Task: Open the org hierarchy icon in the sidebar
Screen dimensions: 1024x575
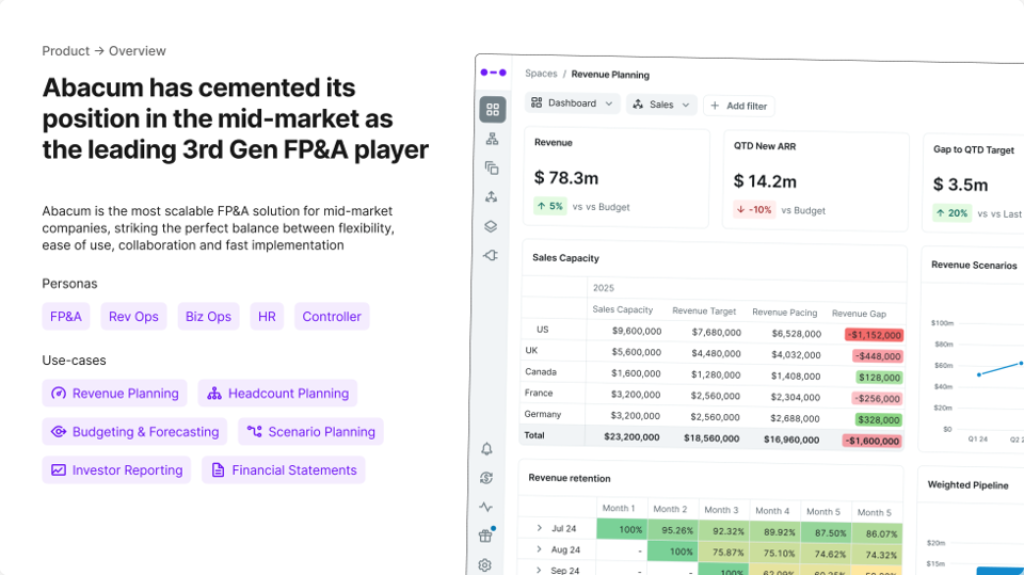Action: point(492,139)
